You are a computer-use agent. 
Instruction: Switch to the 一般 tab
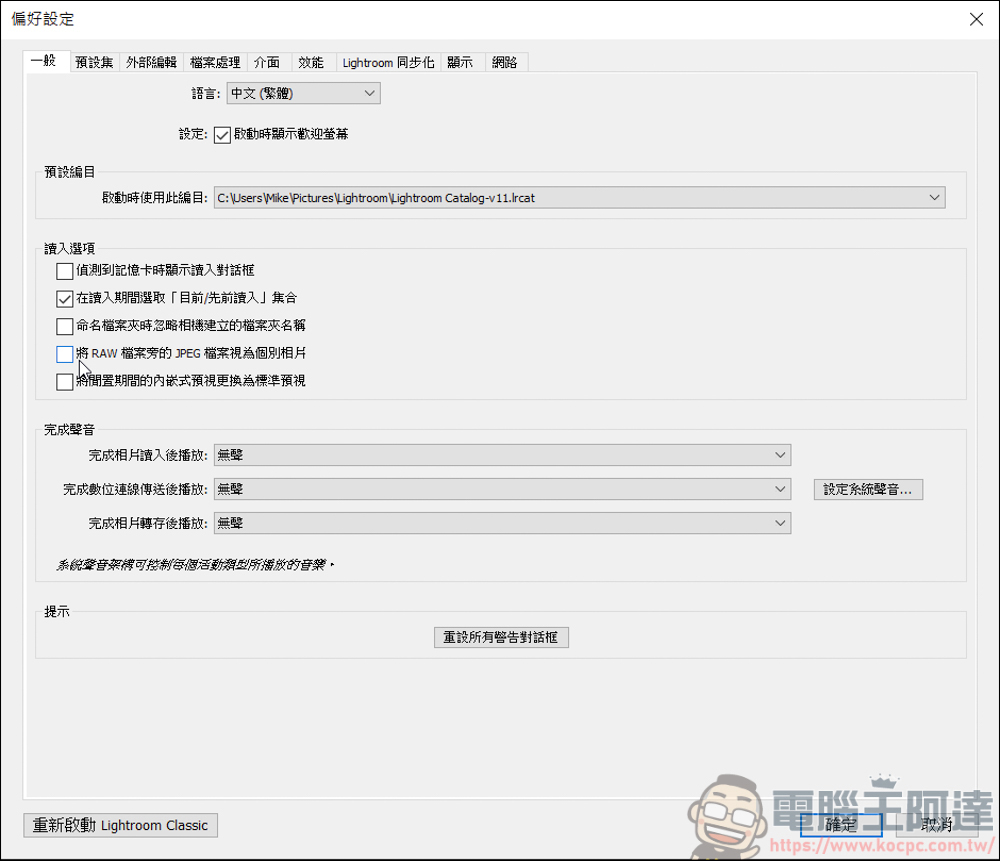[46, 61]
